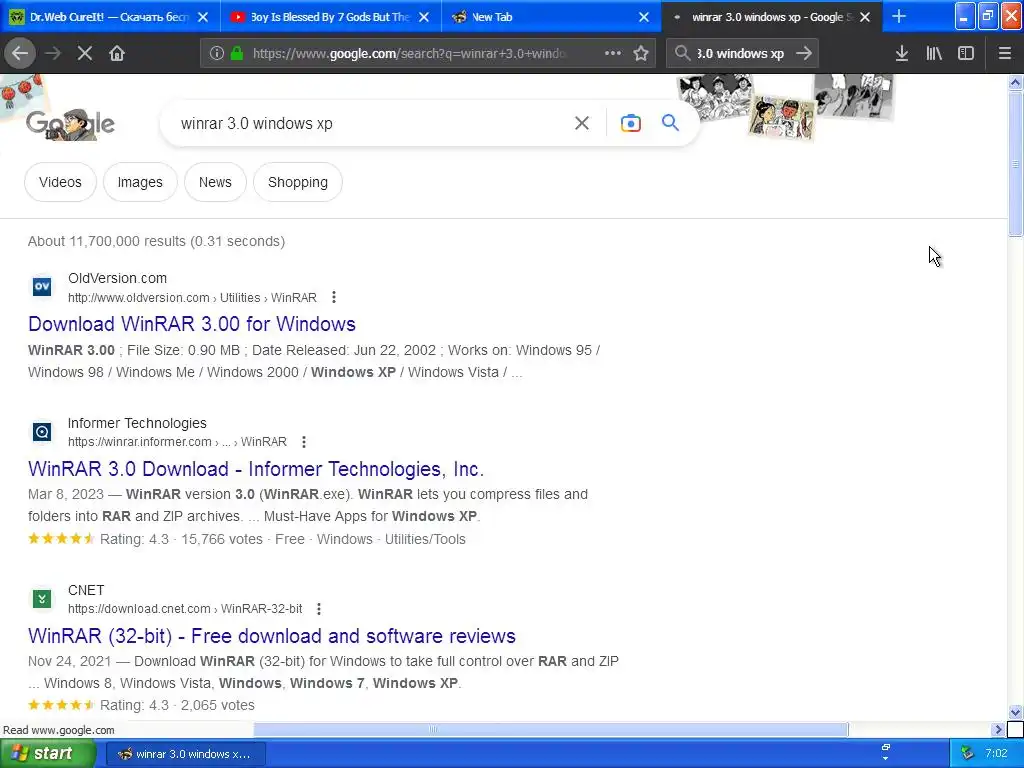Viewport: 1024px width, 768px height.
Task: Open the CNET result options dots
Action: point(319,609)
